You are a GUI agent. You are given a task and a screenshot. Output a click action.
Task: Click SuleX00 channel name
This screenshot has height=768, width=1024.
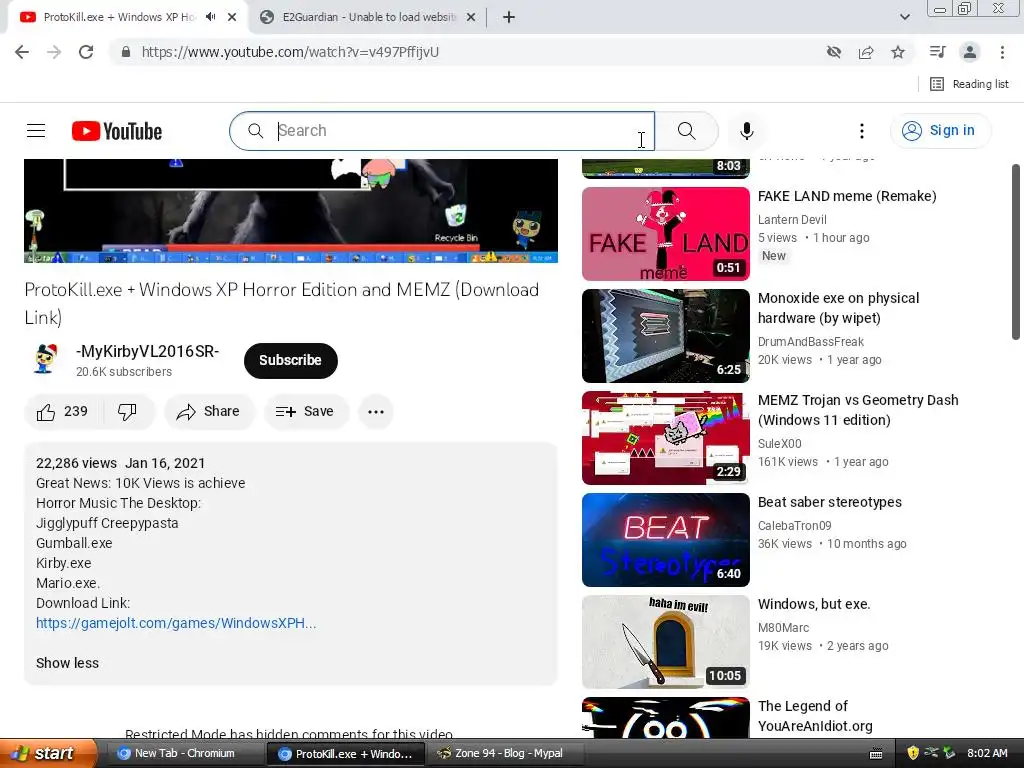tap(779, 443)
